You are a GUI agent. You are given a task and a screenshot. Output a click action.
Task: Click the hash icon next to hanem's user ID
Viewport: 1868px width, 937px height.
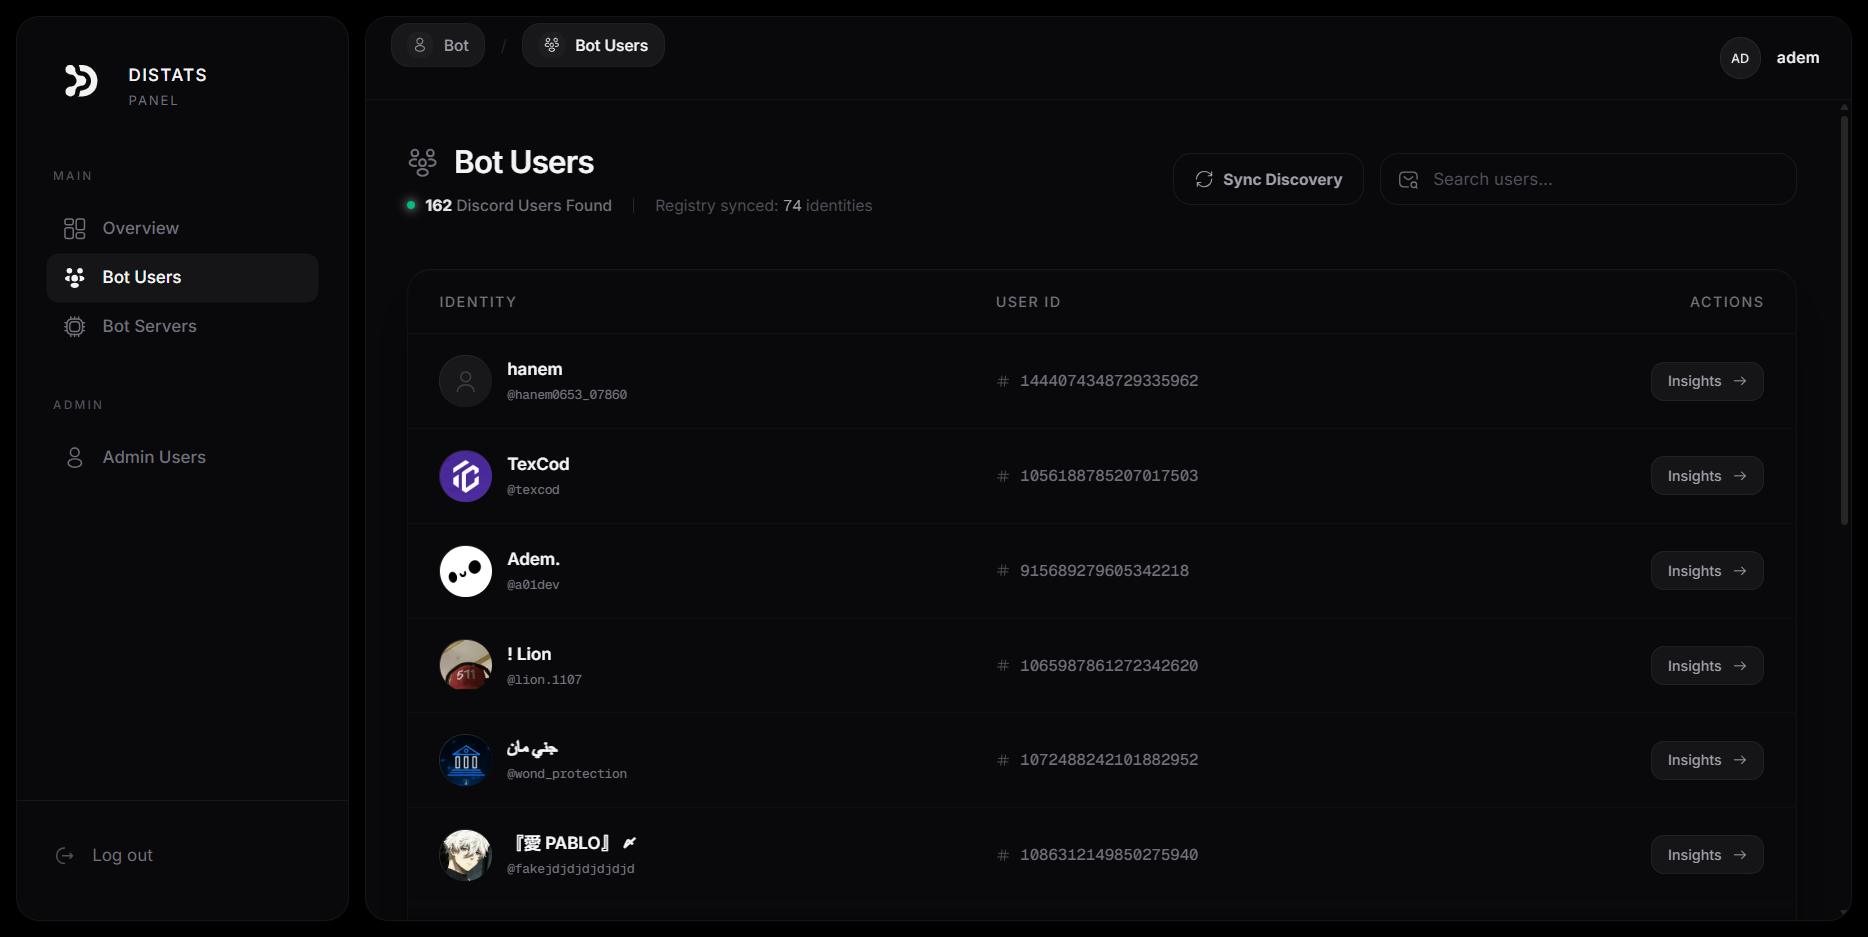pyautogui.click(x=1002, y=381)
